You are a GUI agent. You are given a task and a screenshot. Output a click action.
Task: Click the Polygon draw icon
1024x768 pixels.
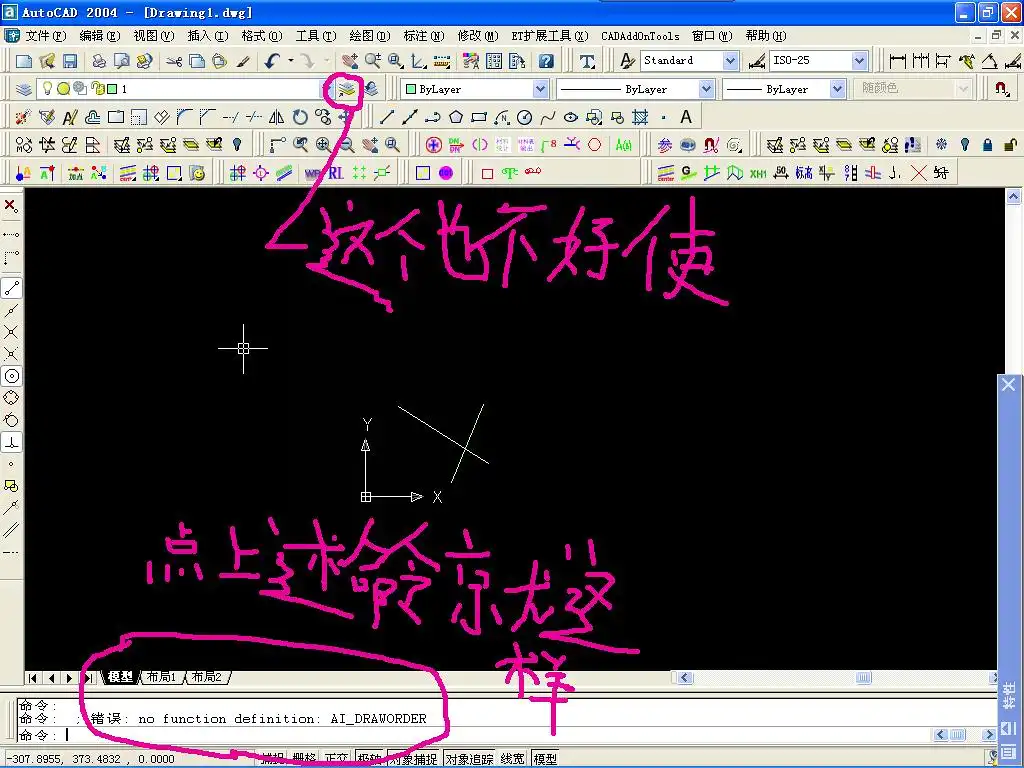[x=456, y=118]
